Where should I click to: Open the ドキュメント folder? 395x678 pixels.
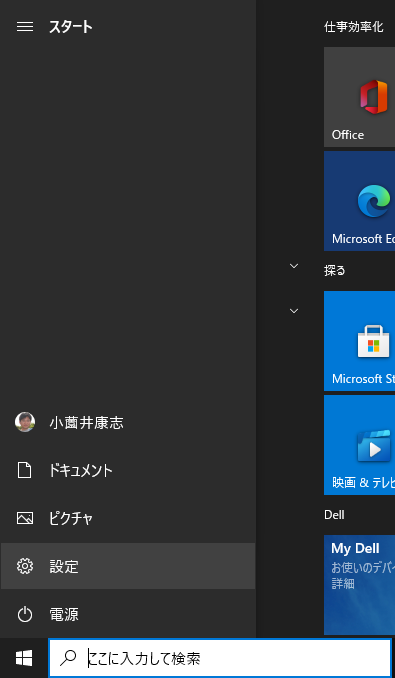point(128,470)
